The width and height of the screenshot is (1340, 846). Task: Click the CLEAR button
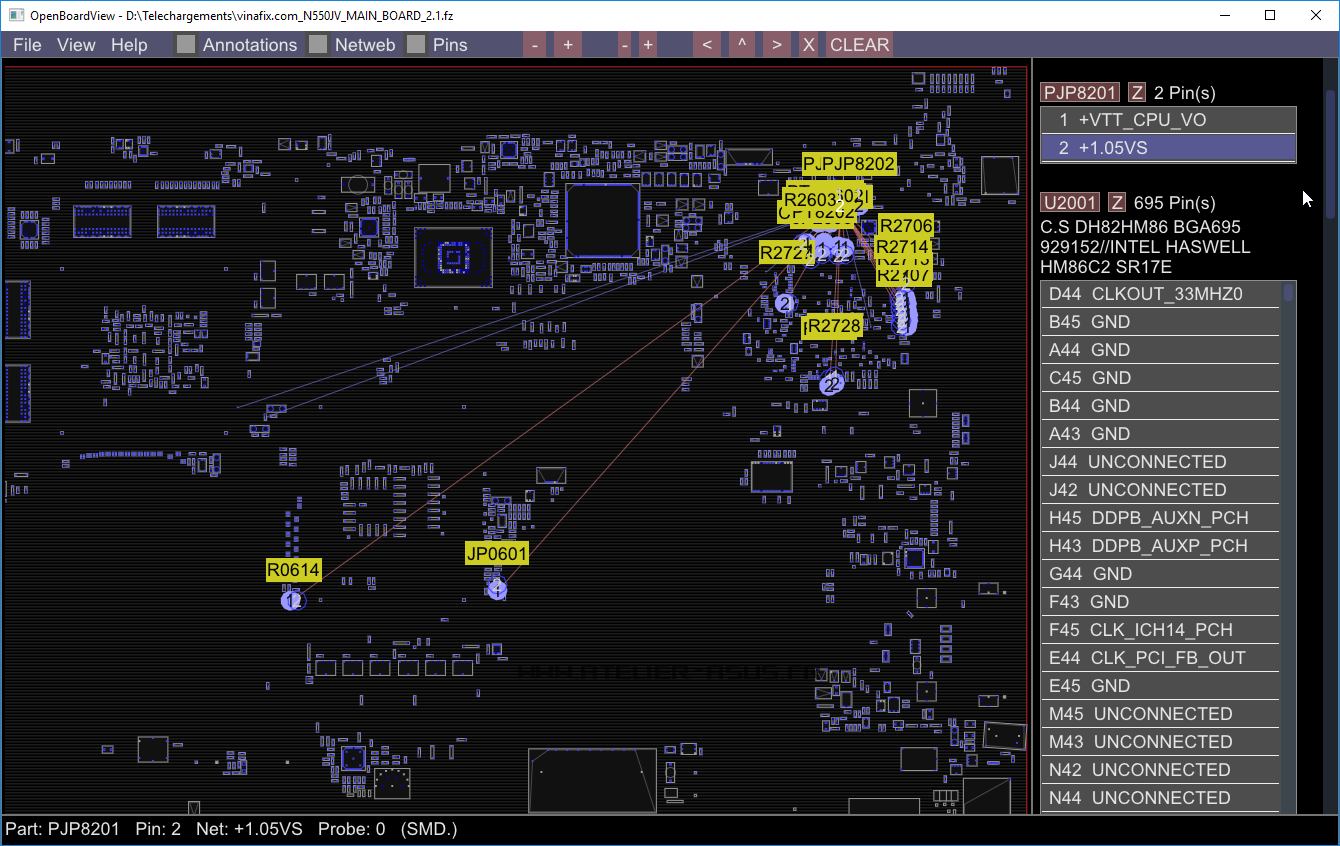click(859, 45)
